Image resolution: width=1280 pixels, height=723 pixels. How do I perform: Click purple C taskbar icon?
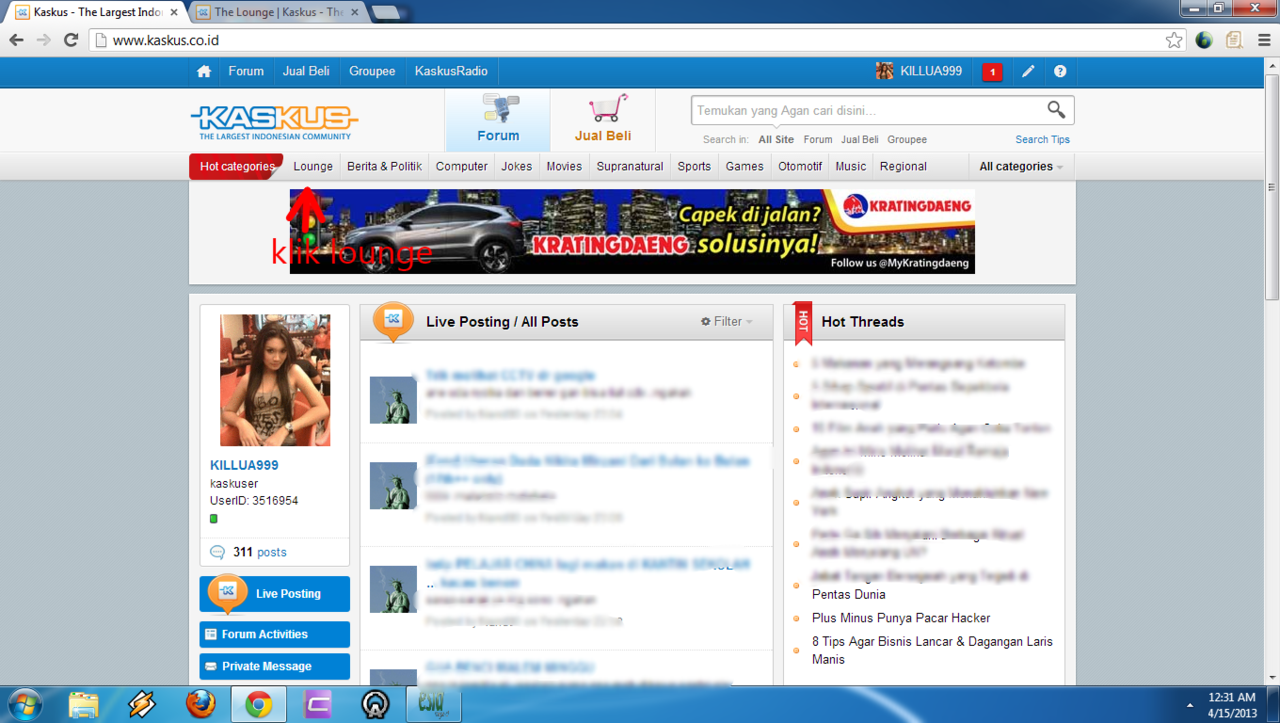317,704
